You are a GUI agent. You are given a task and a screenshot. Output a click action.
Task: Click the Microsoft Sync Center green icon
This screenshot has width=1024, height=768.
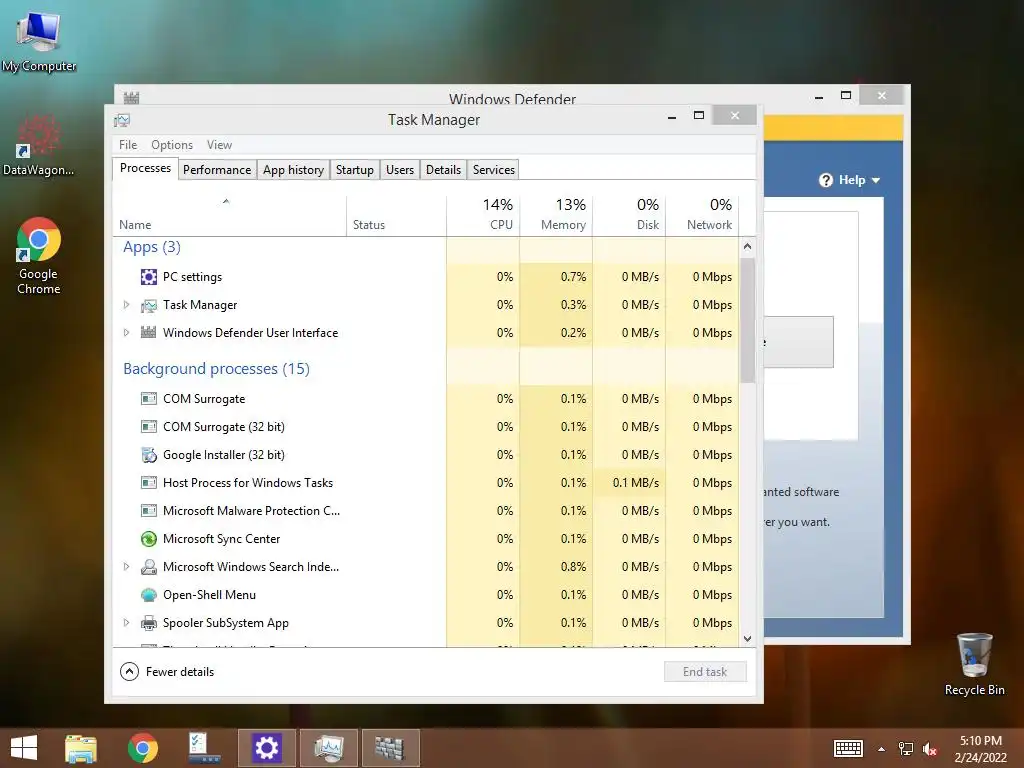148,539
